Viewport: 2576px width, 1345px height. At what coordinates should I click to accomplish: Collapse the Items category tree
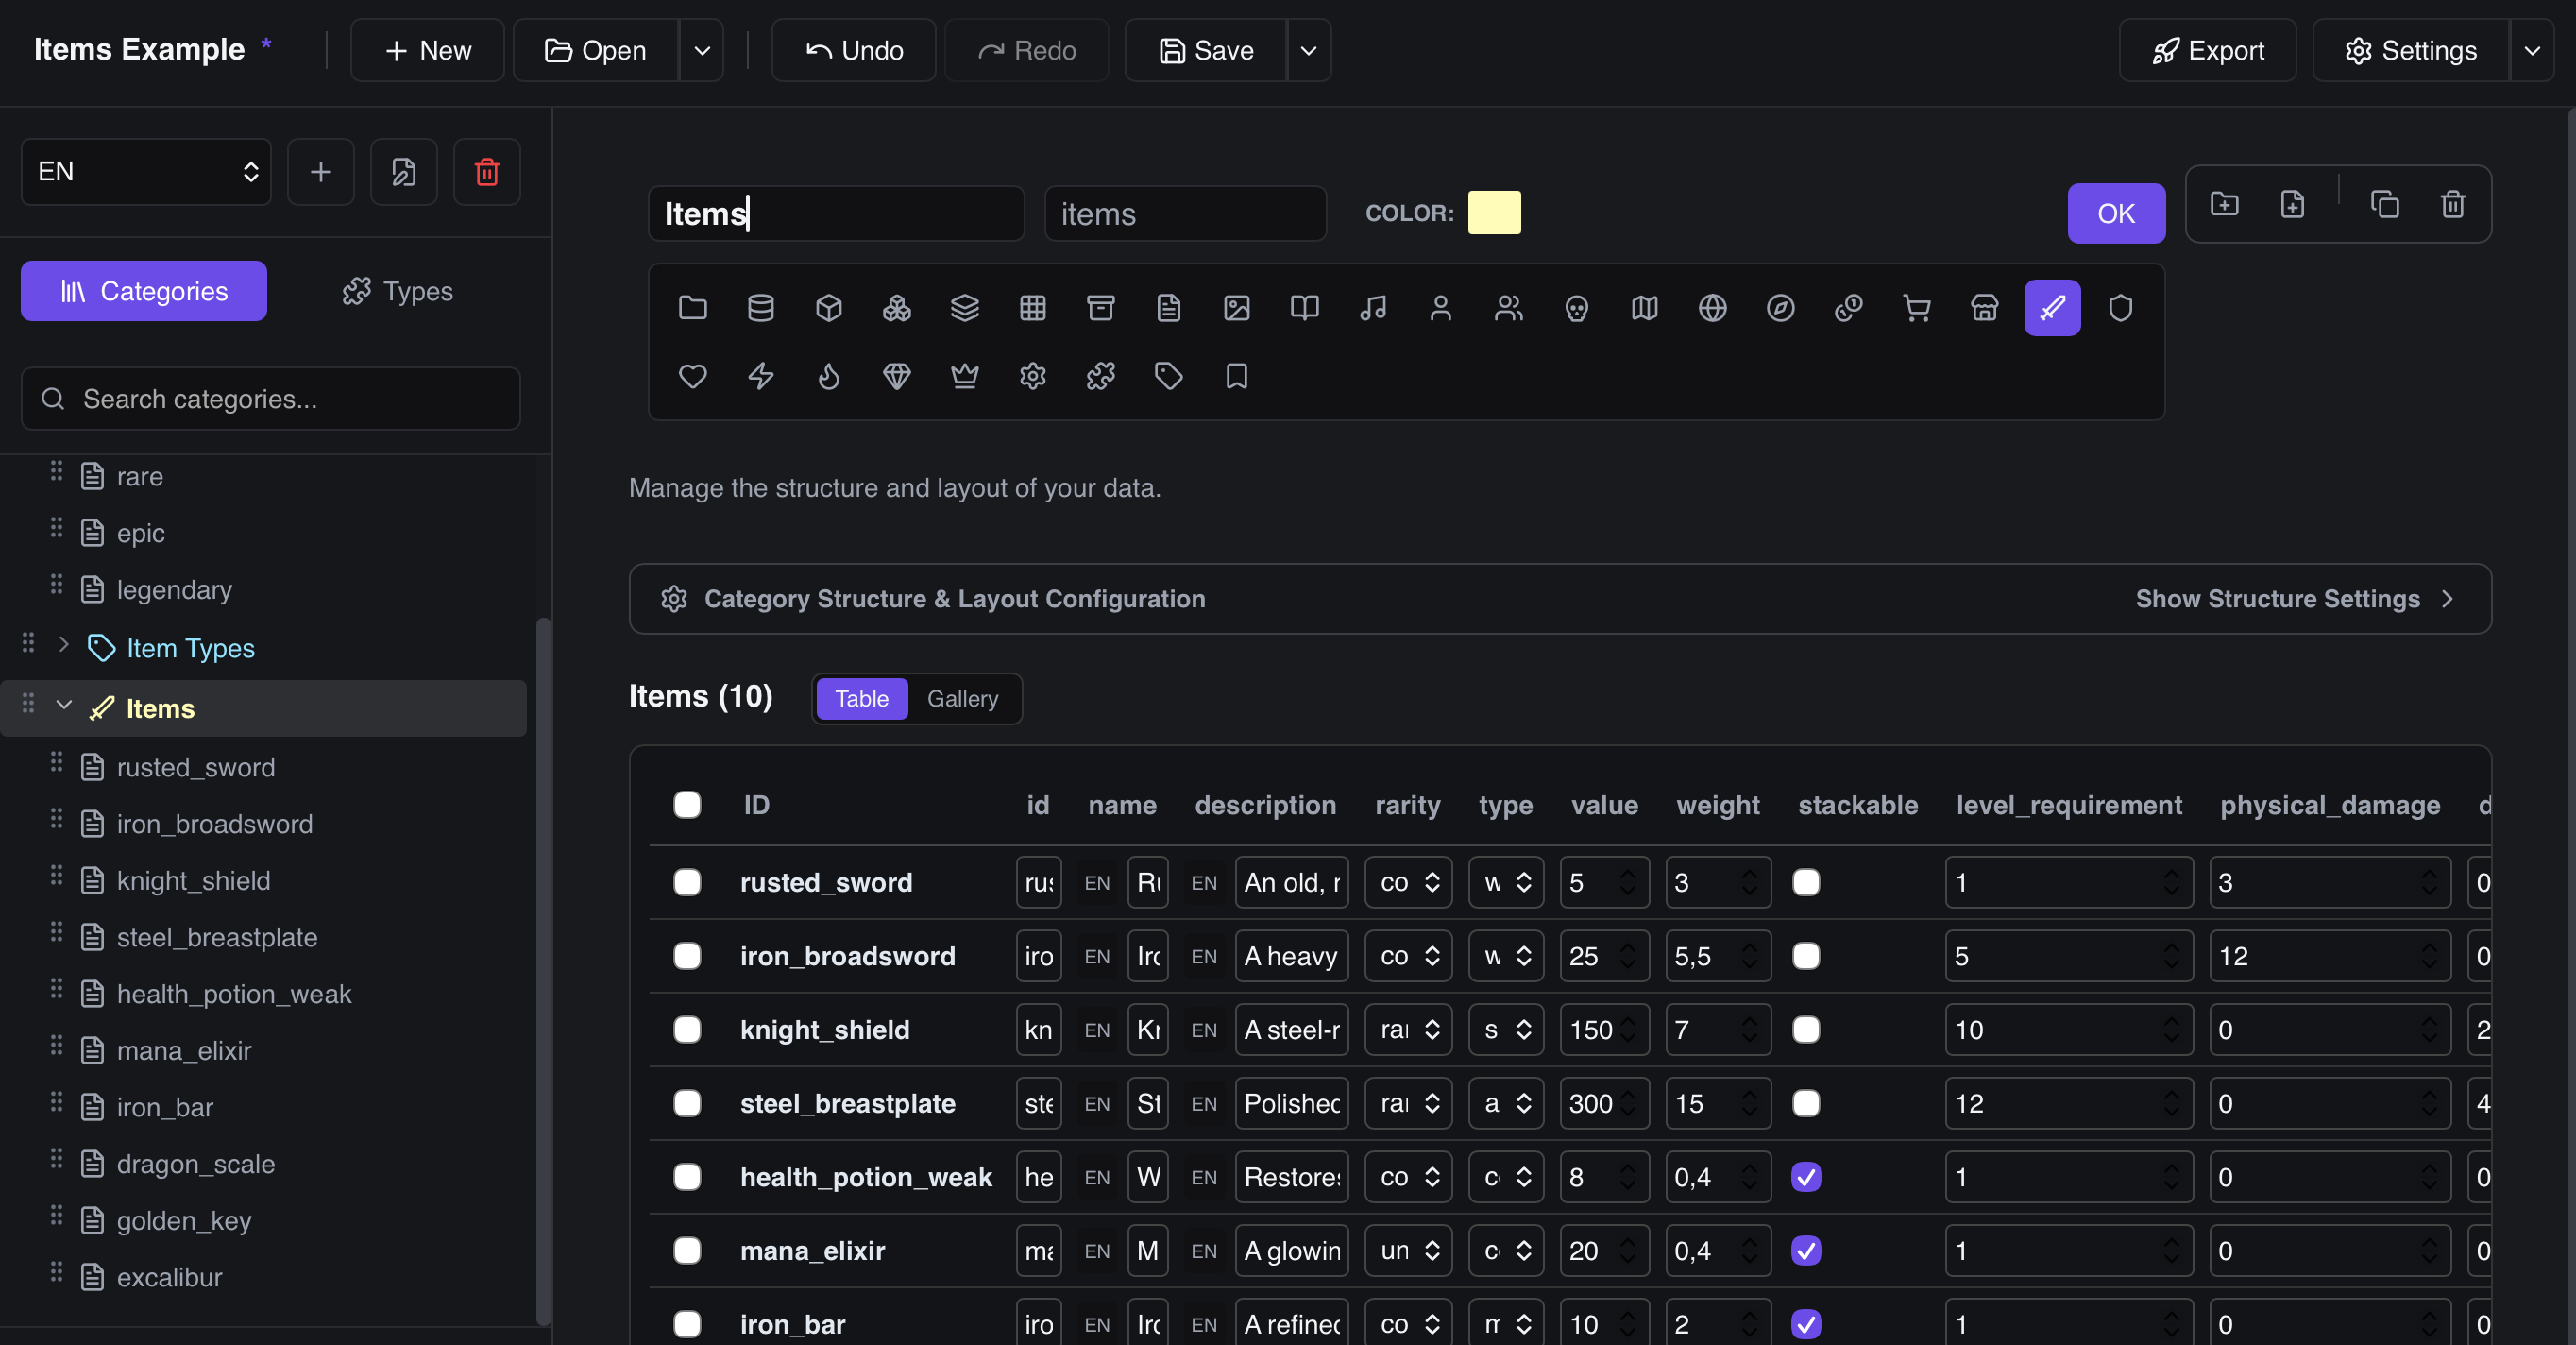[64, 705]
